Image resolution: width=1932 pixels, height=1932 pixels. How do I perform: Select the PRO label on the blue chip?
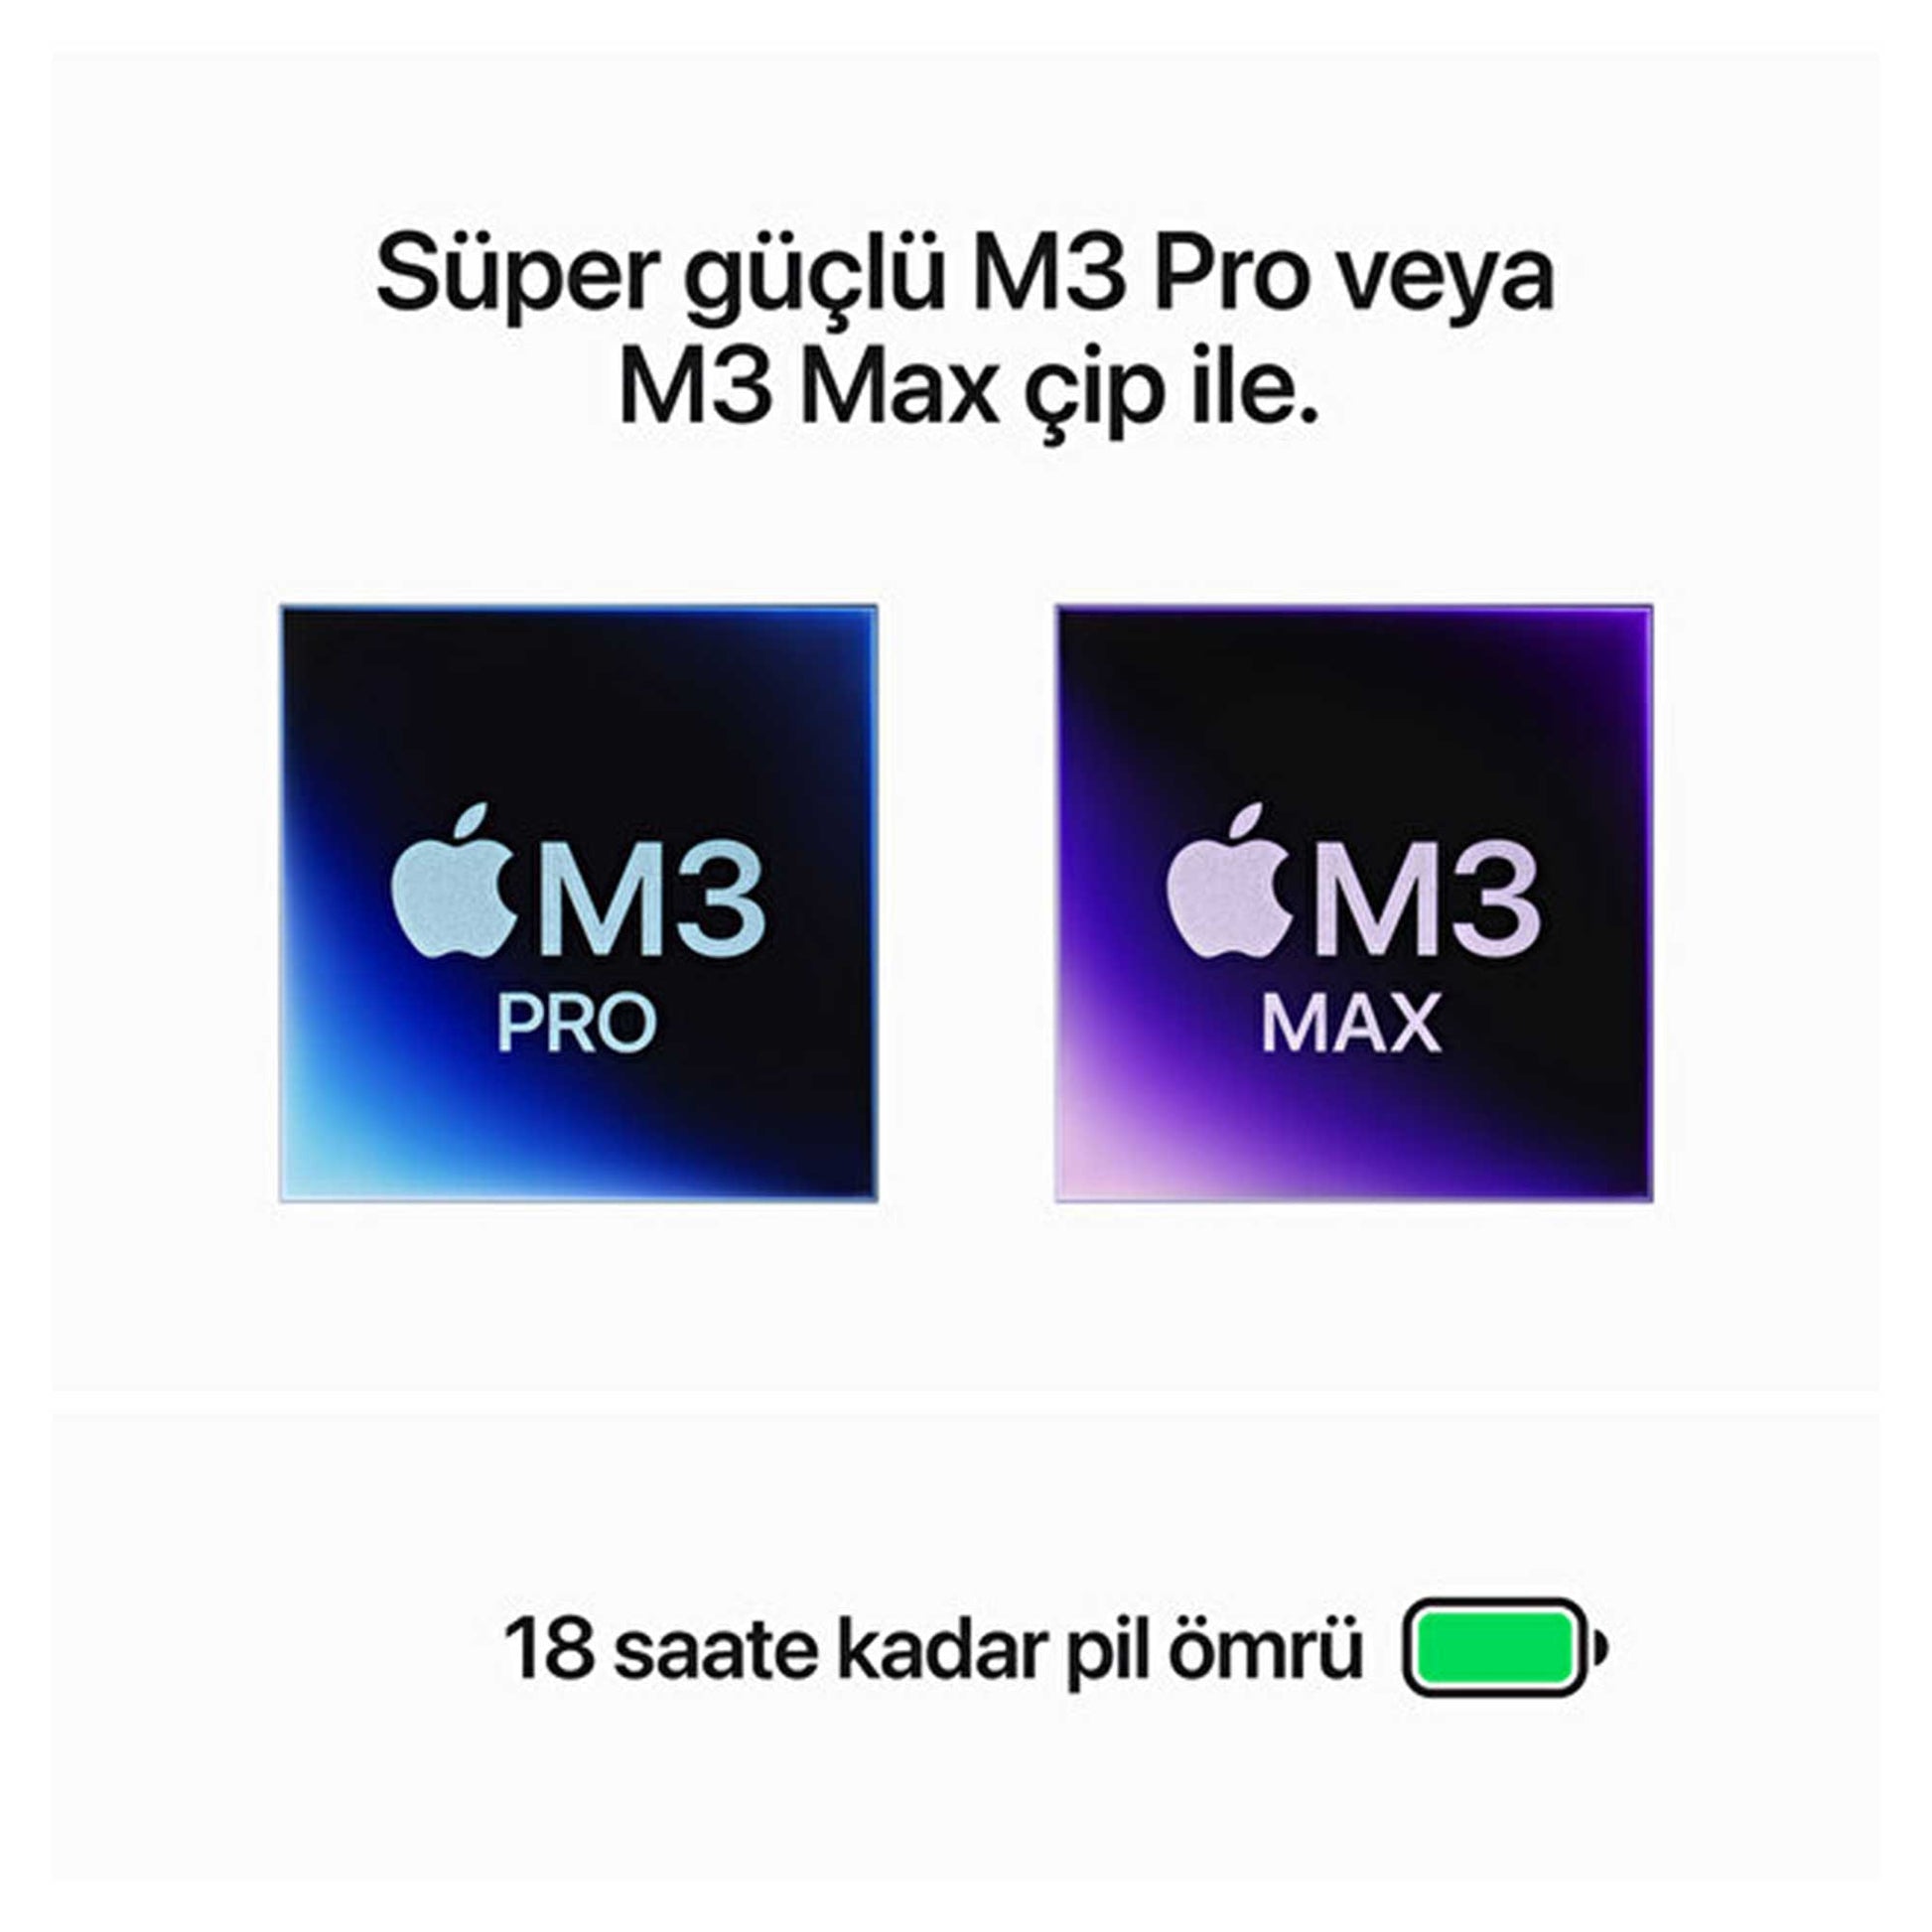tap(577, 1023)
